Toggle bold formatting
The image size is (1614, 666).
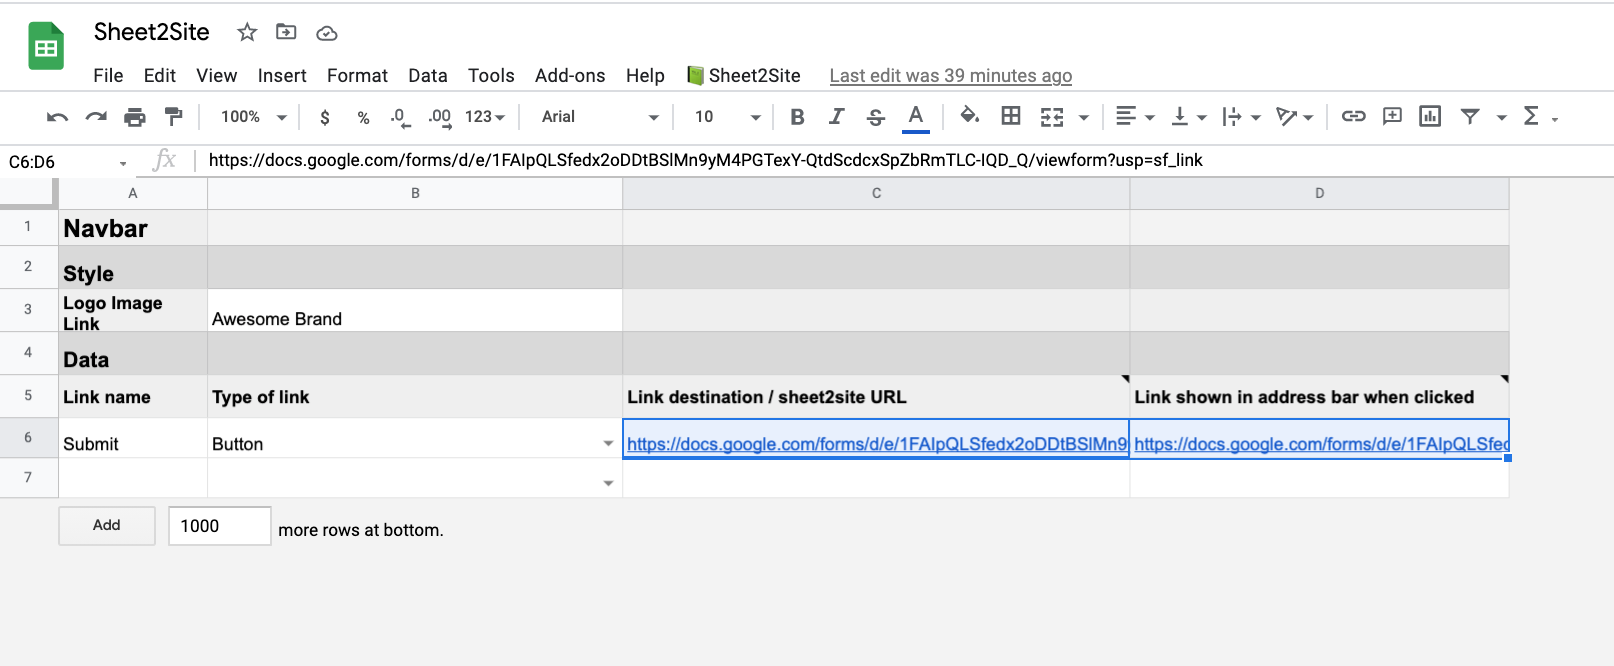[x=797, y=117]
